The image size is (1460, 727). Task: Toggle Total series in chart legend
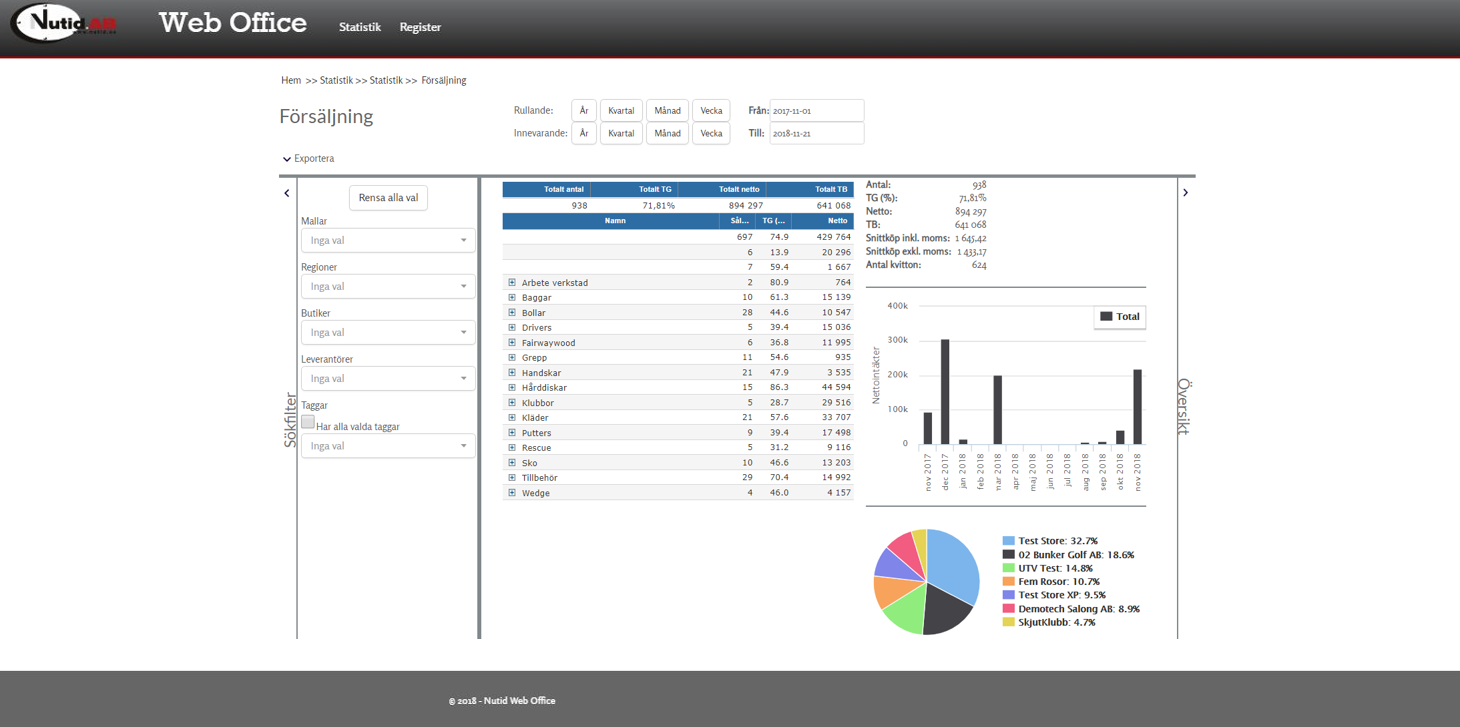tap(1120, 317)
